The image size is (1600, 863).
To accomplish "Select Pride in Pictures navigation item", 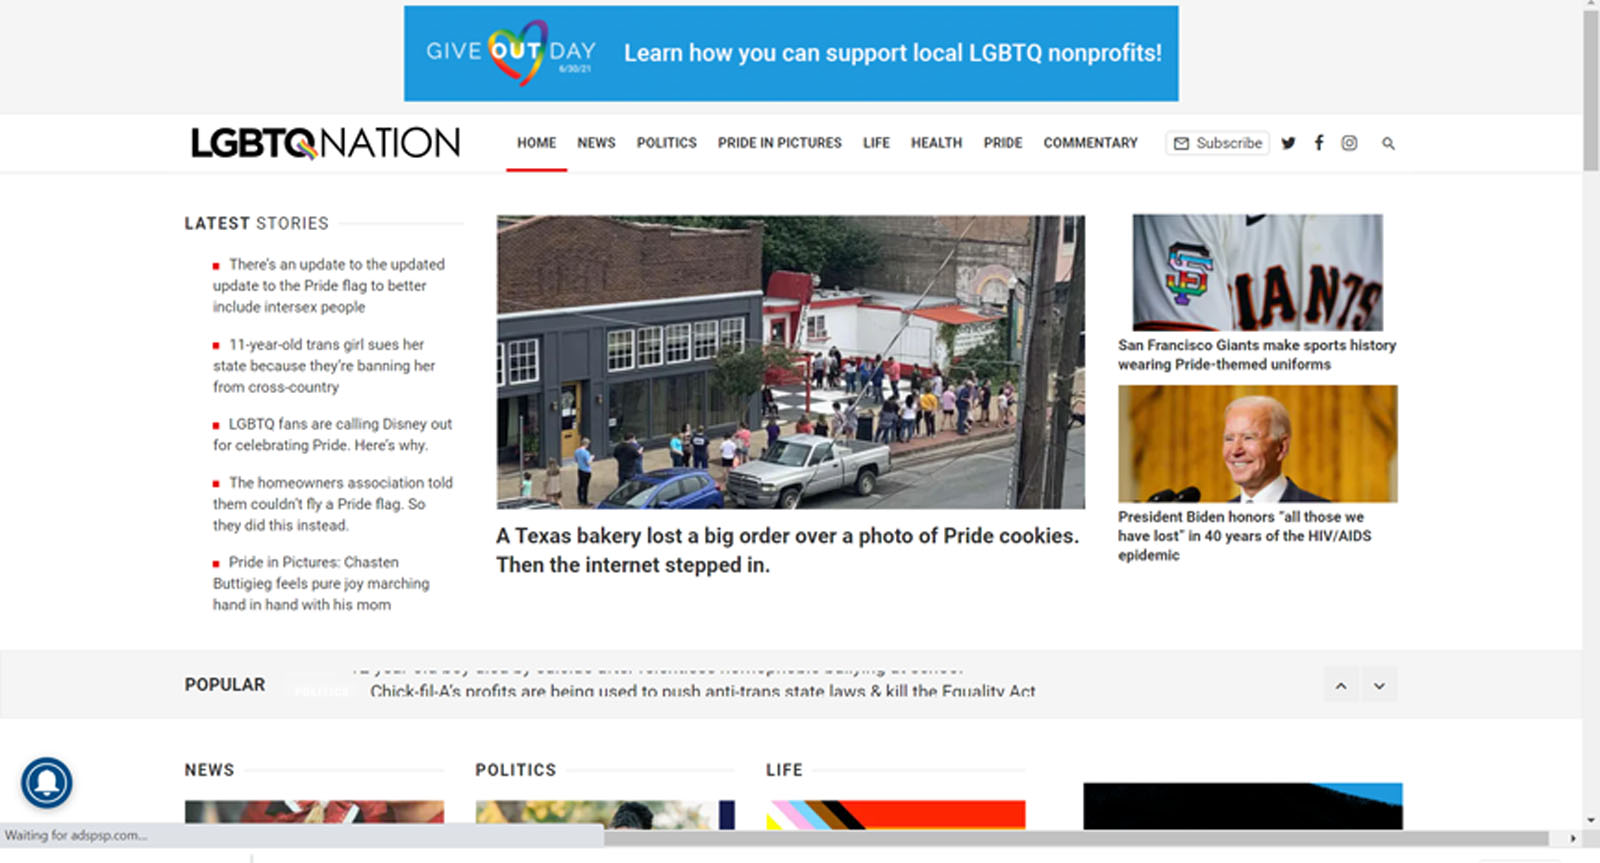I will click(x=779, y=143).
